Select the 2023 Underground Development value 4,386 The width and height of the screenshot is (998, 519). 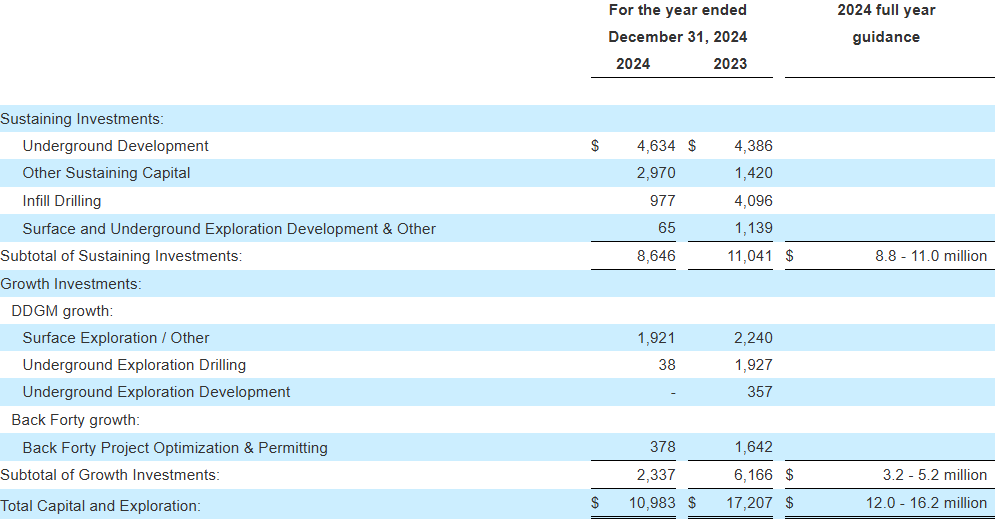pos(753,146)
